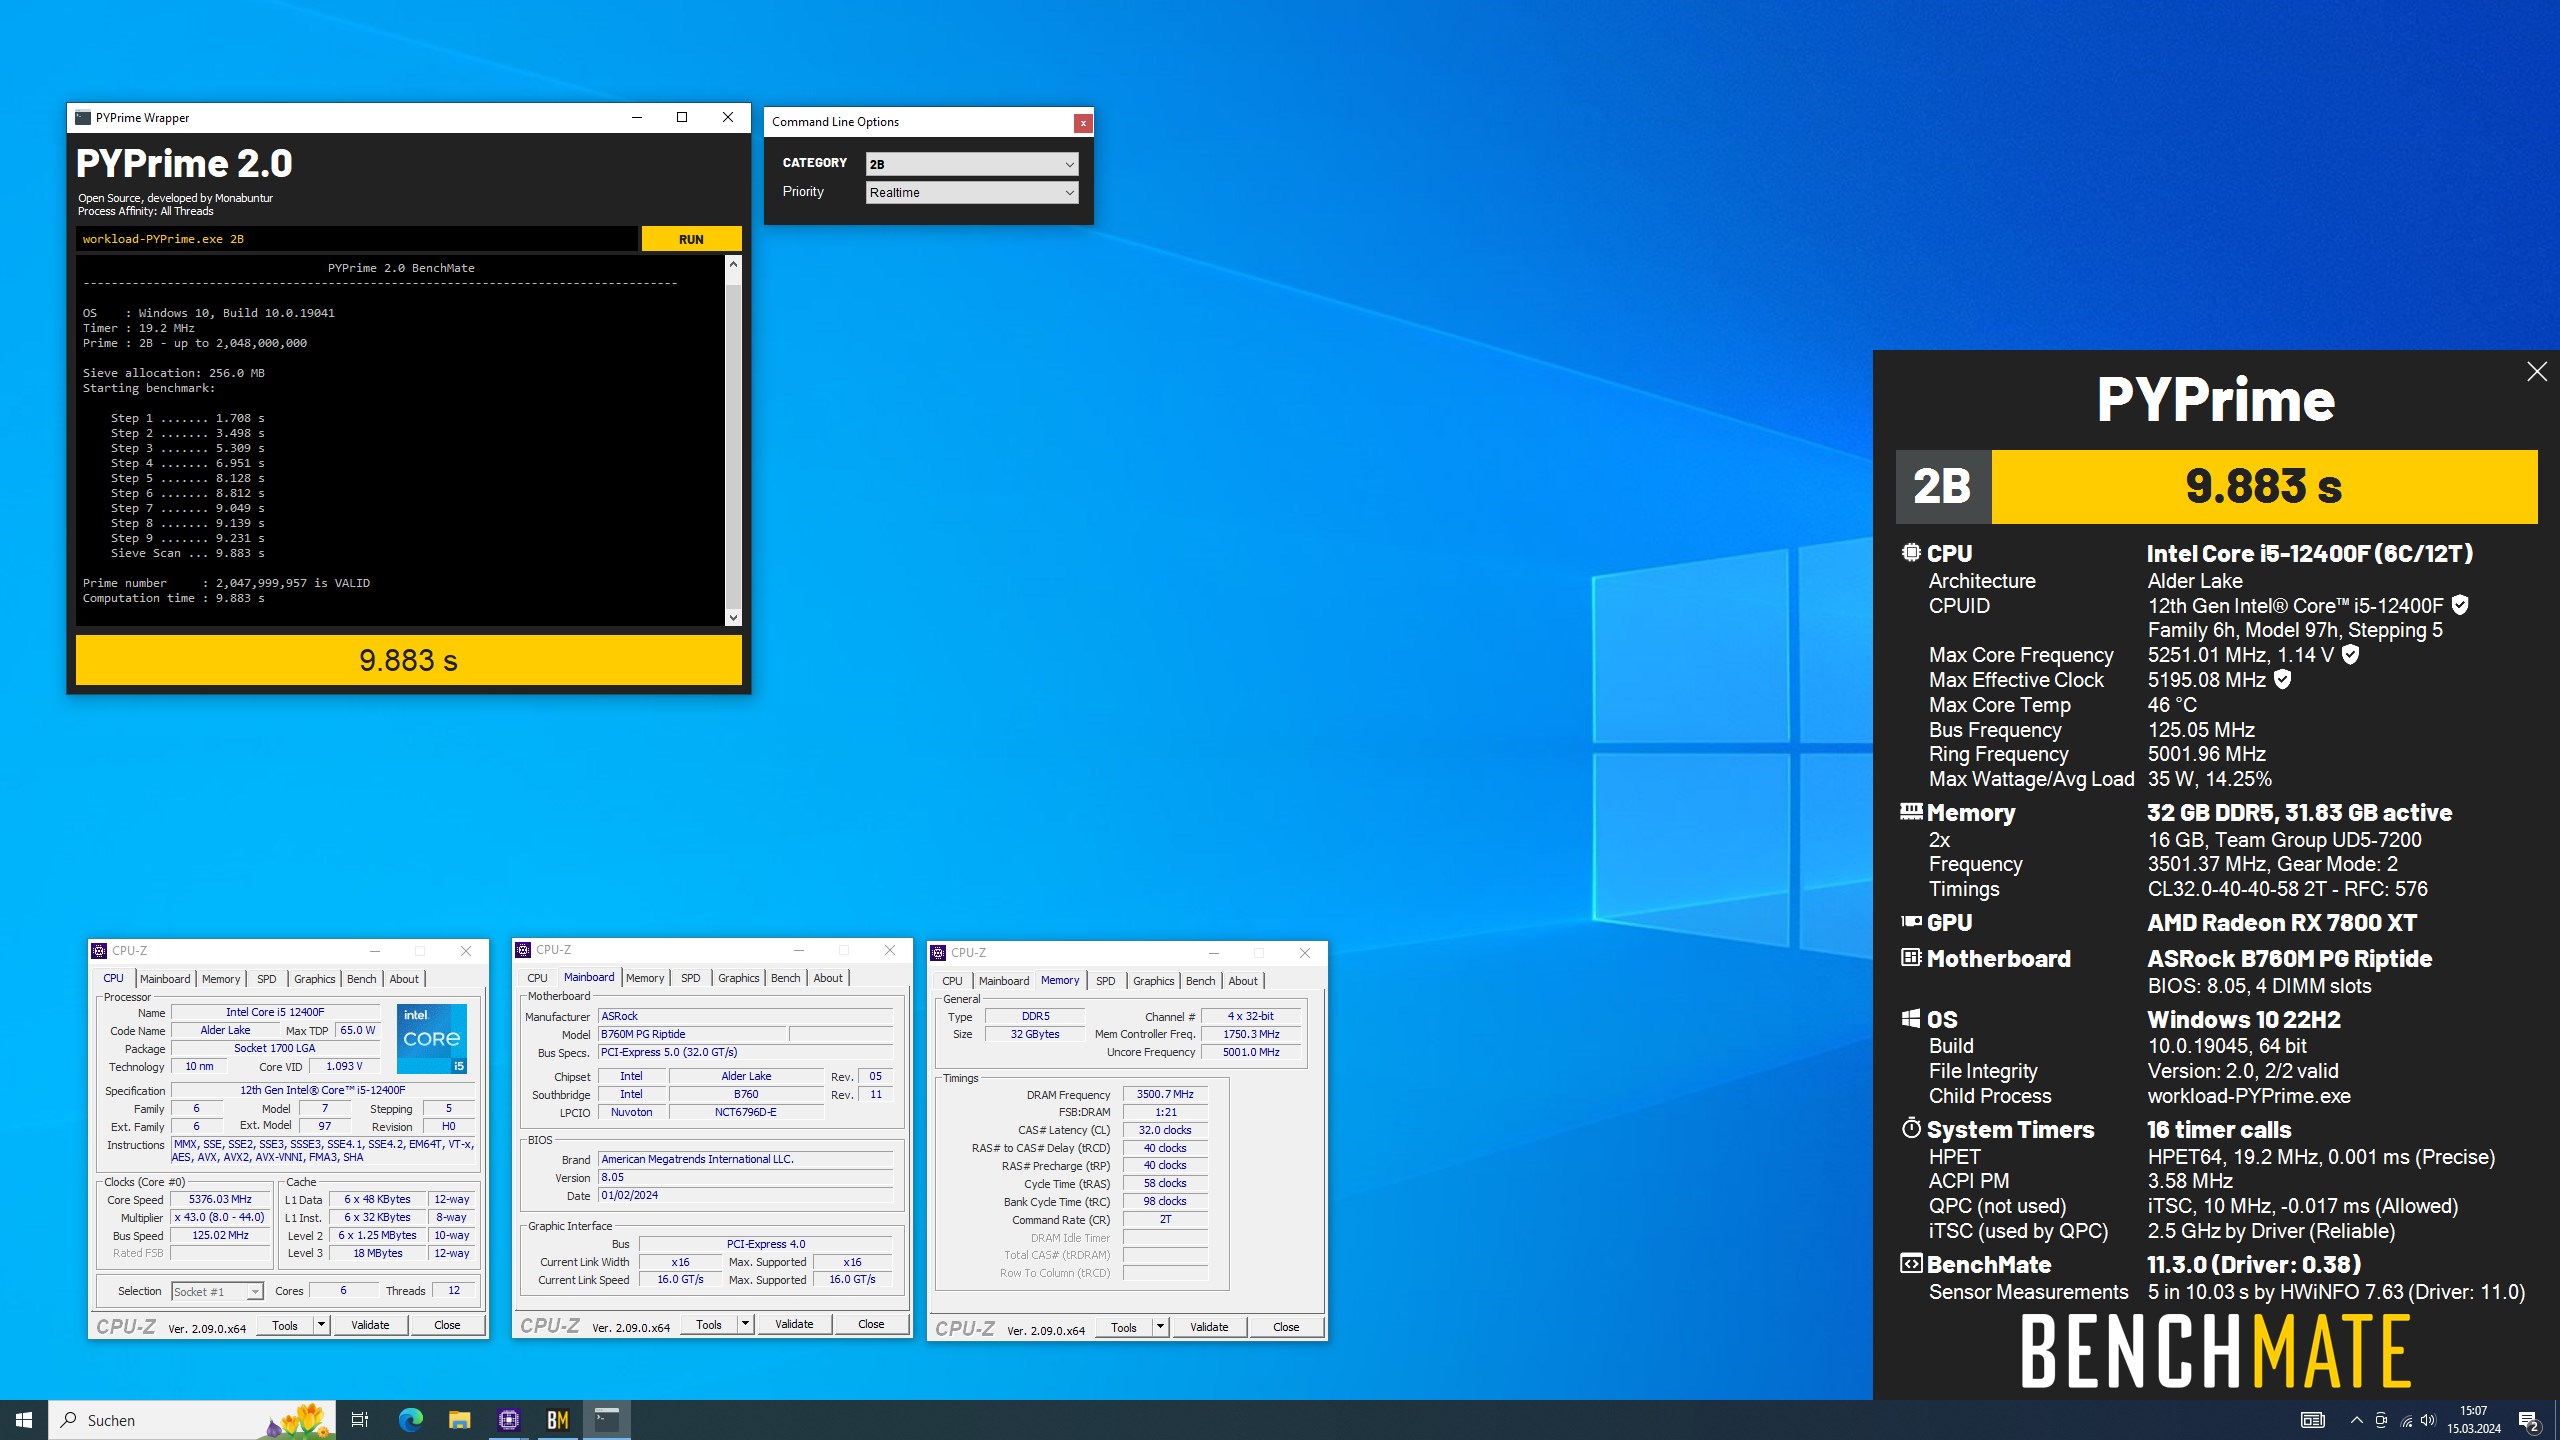Image resolution: width=2560 pixels, height=1440 pixels.
Task: Click the Intel Core i5 logo in CPU-Z
Action: point(432,1039)
